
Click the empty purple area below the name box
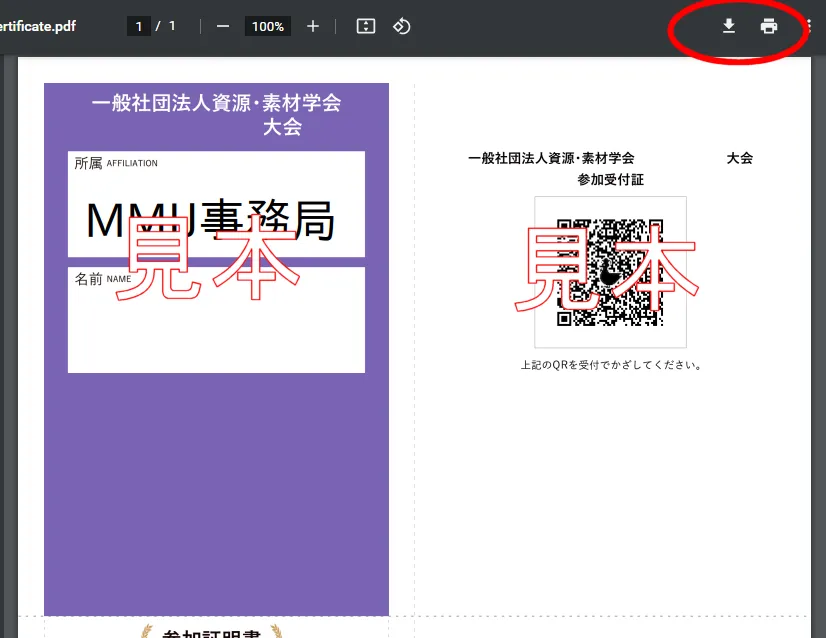click(216, 490)
